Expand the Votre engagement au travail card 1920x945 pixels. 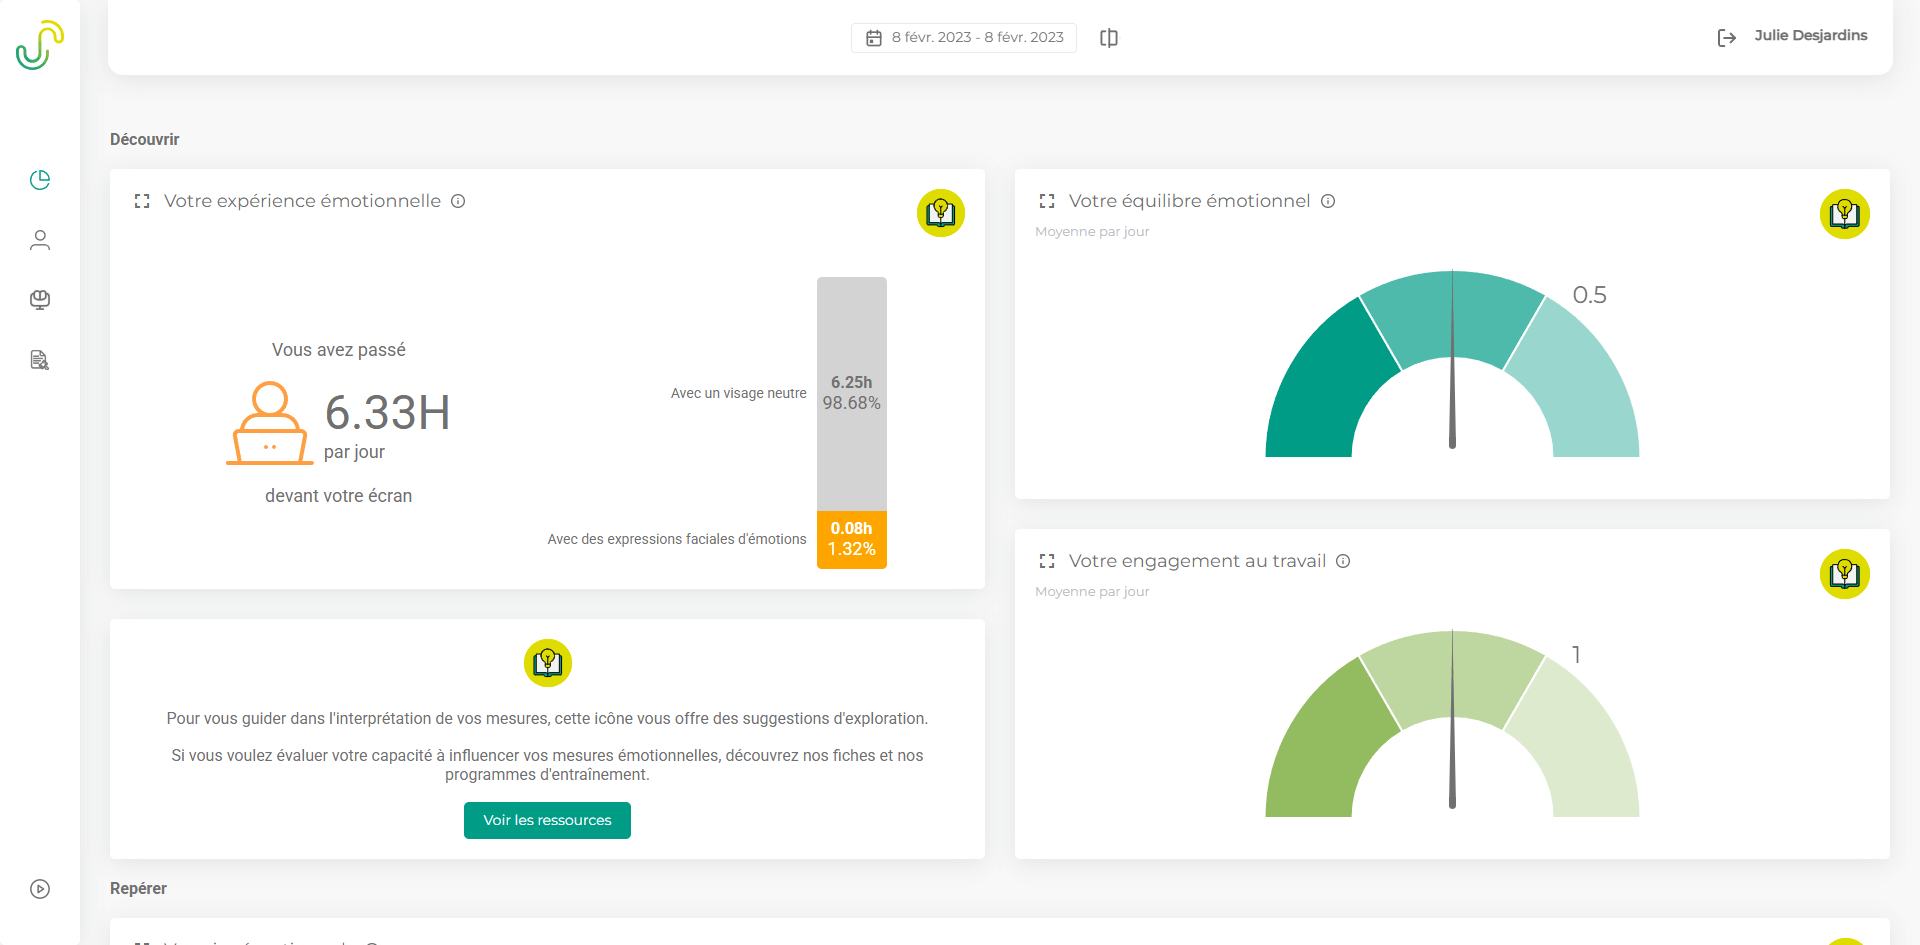1047,561
